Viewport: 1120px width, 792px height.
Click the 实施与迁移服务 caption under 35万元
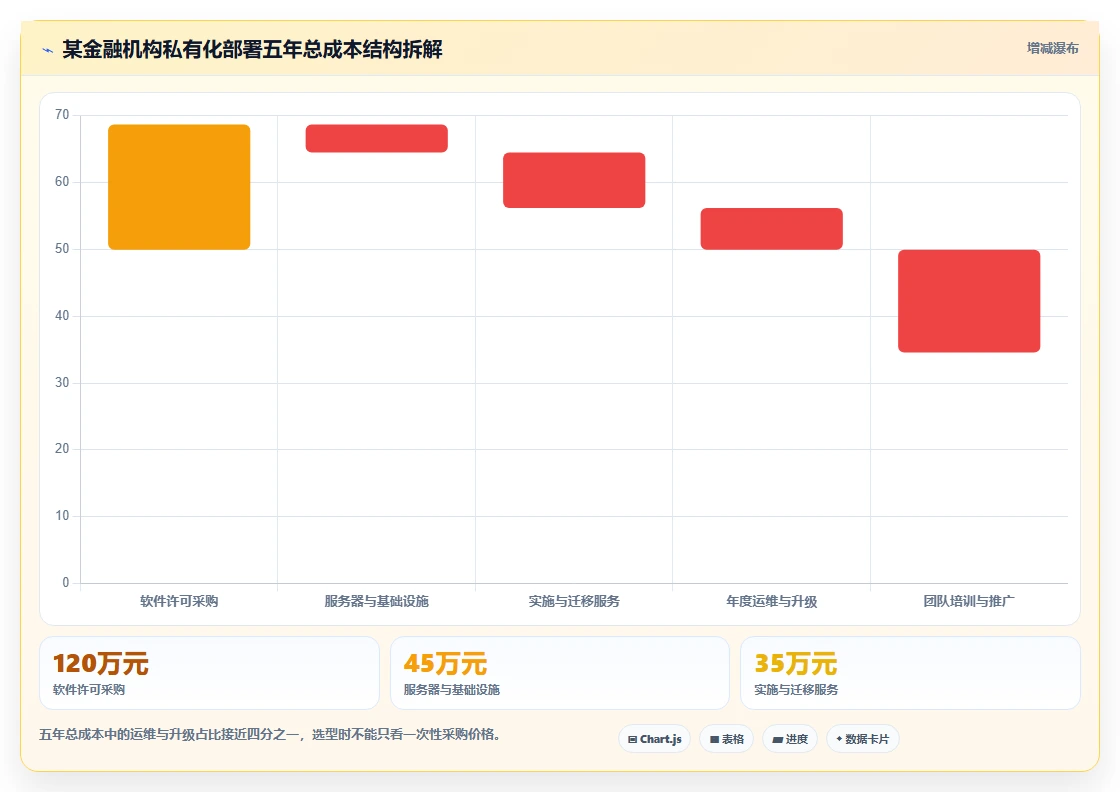[796, 690]
